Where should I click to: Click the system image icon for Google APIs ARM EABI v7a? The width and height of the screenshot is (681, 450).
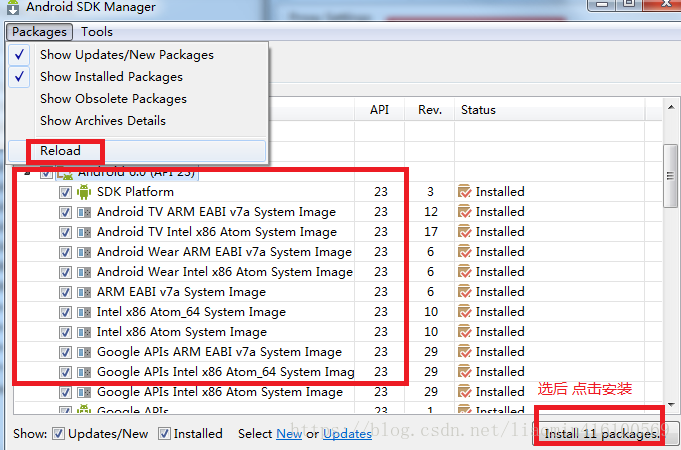click(x=84, y=352)
